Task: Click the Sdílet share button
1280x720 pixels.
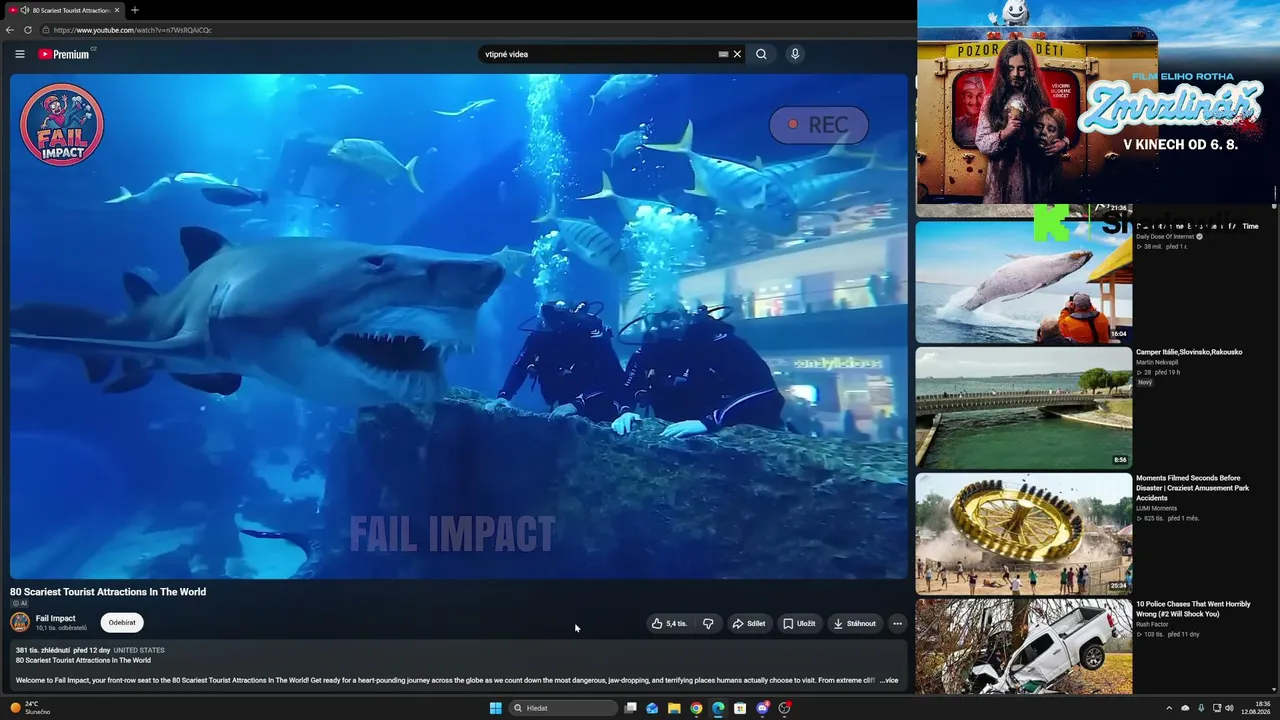Action: 749,623
